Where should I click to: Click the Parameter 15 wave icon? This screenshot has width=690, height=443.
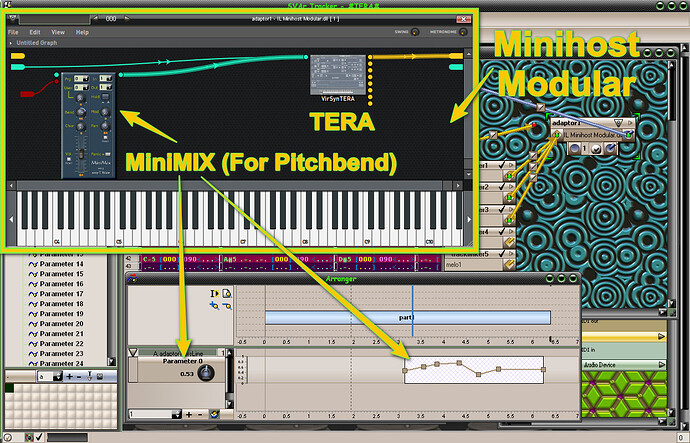(33, 274)
